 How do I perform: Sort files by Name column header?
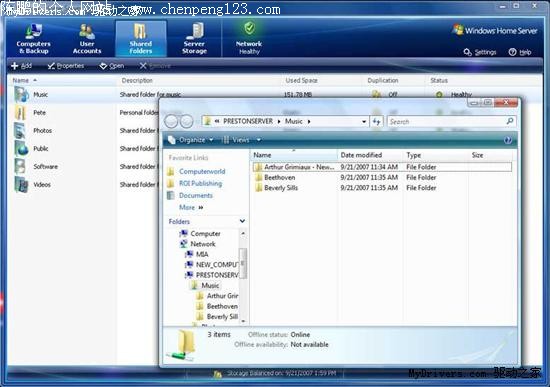pos(262,155)
